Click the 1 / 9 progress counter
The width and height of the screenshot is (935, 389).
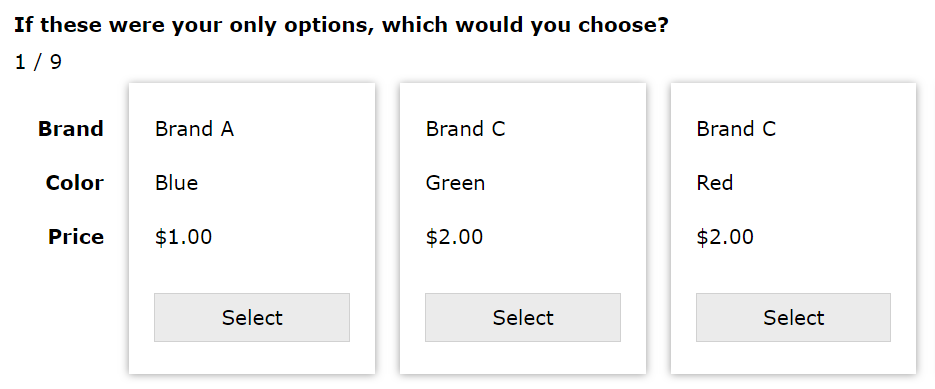[x=38, y=62]
